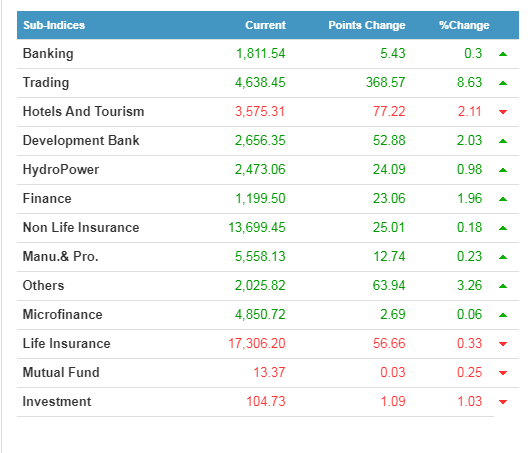Screen dimensions: 532x453
Task: Click the Points Change column header
Action: coord(367,25)
